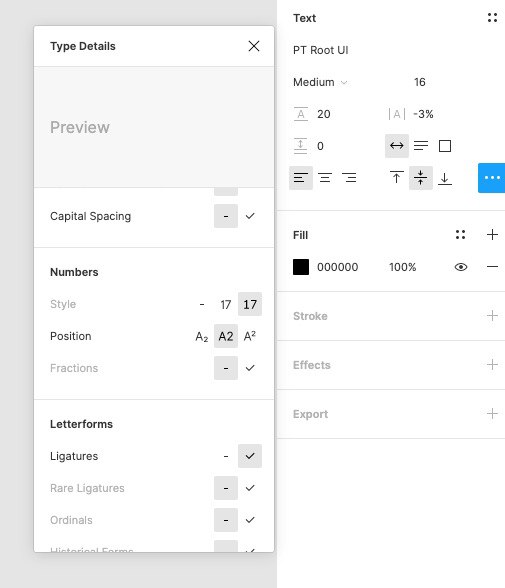Align text to bottom

click(x=445, y=178)
